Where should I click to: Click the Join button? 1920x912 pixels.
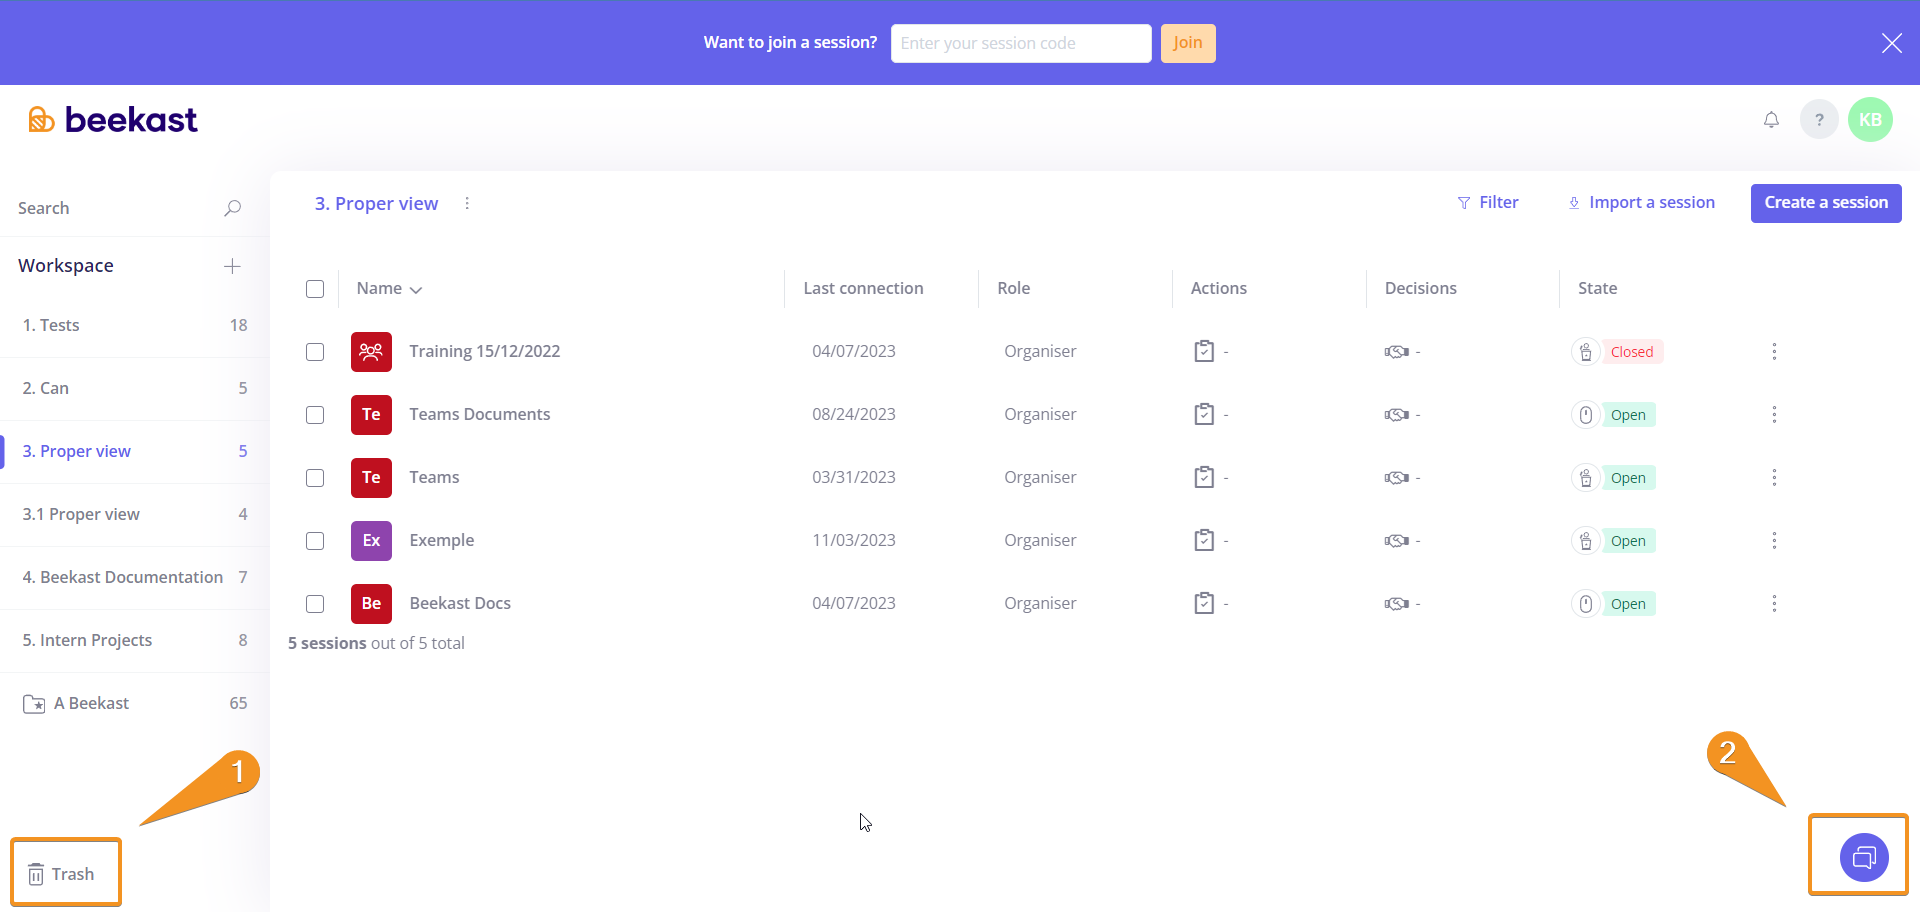(x=1188, y=43)
